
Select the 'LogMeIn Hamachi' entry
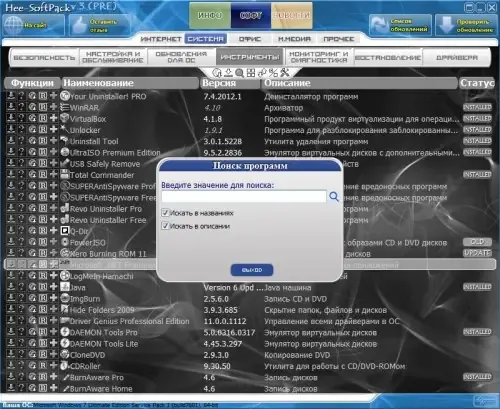point(102,276)
